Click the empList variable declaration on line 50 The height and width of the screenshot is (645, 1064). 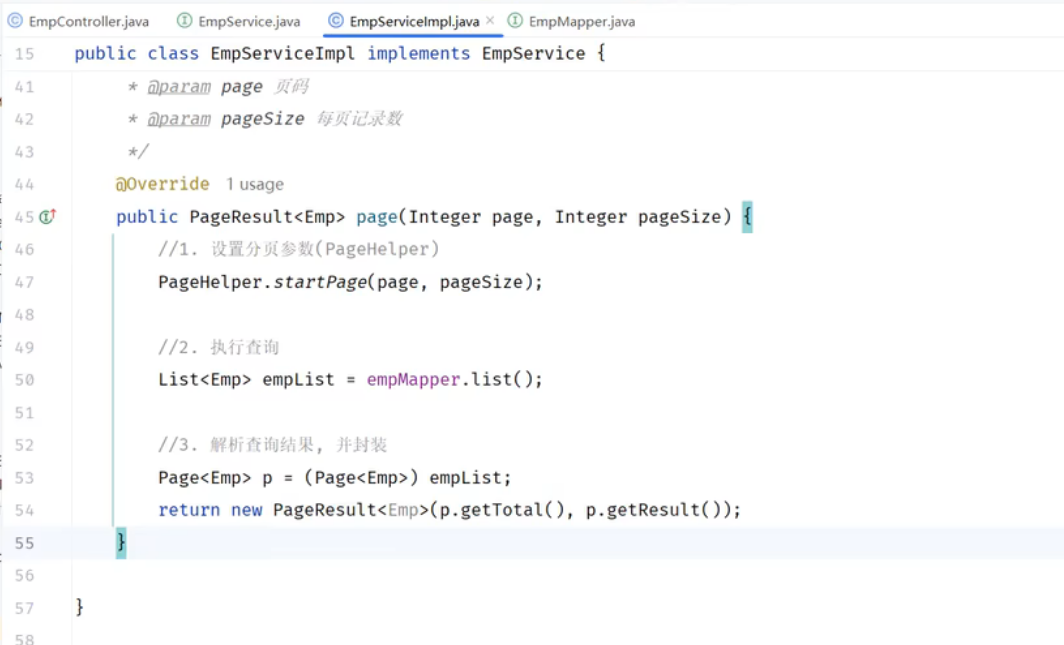299,380
